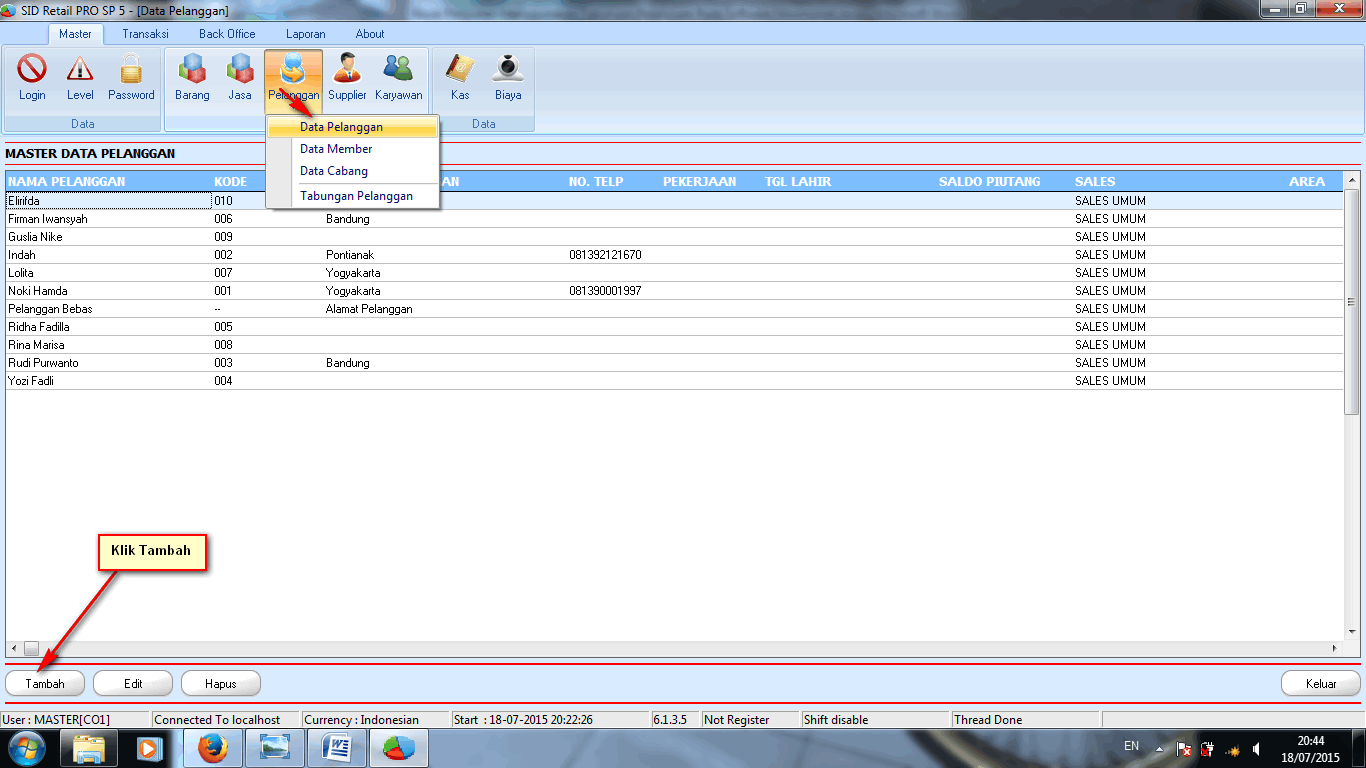Open the Karyawan employees icon

[399, 78]
